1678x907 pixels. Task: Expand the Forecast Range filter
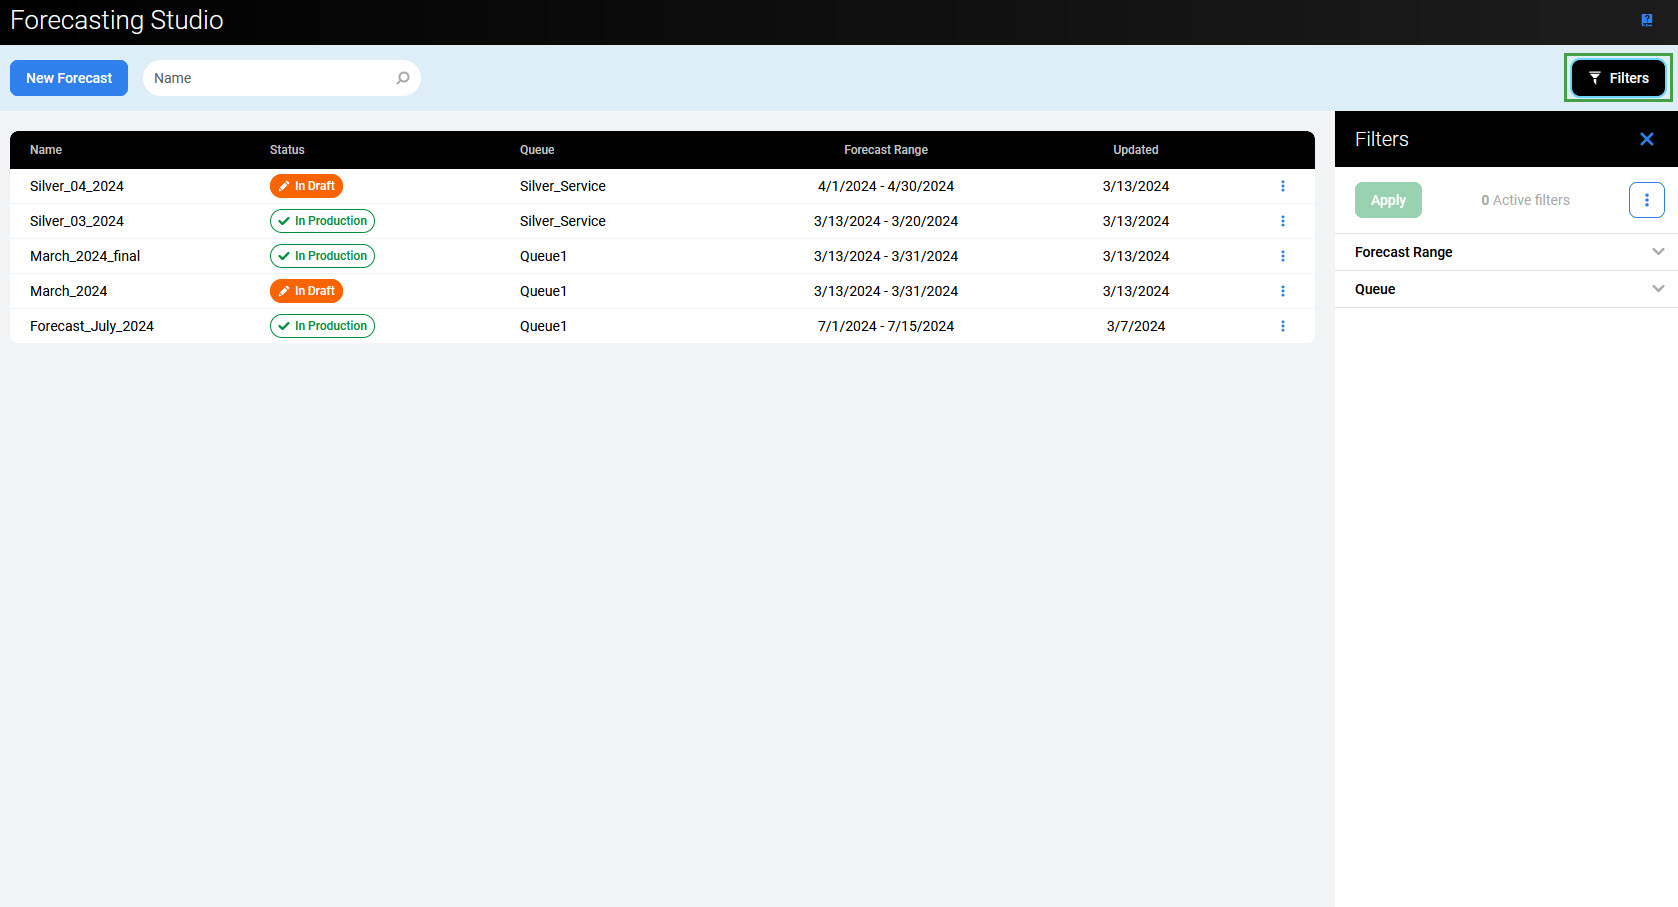coord(1505,252)
